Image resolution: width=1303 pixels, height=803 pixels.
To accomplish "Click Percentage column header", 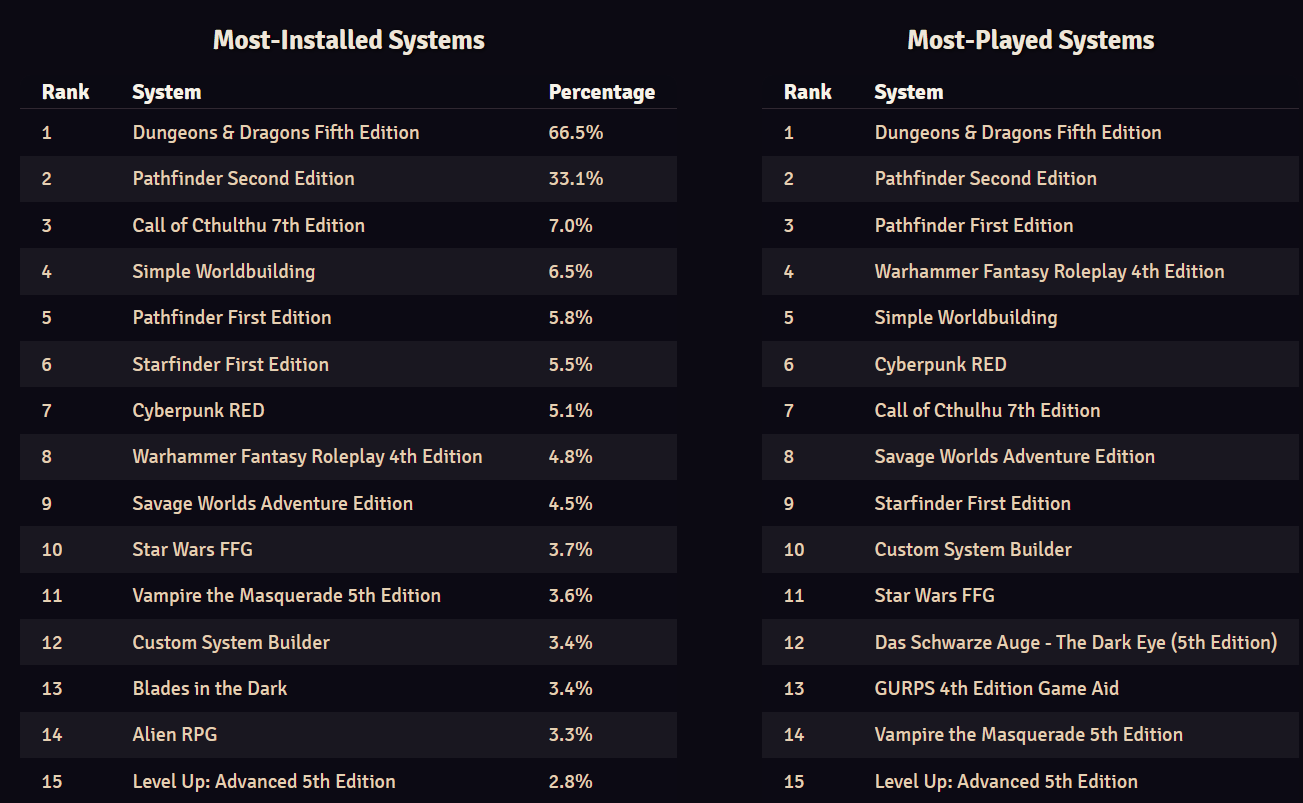I will point(601,92).
